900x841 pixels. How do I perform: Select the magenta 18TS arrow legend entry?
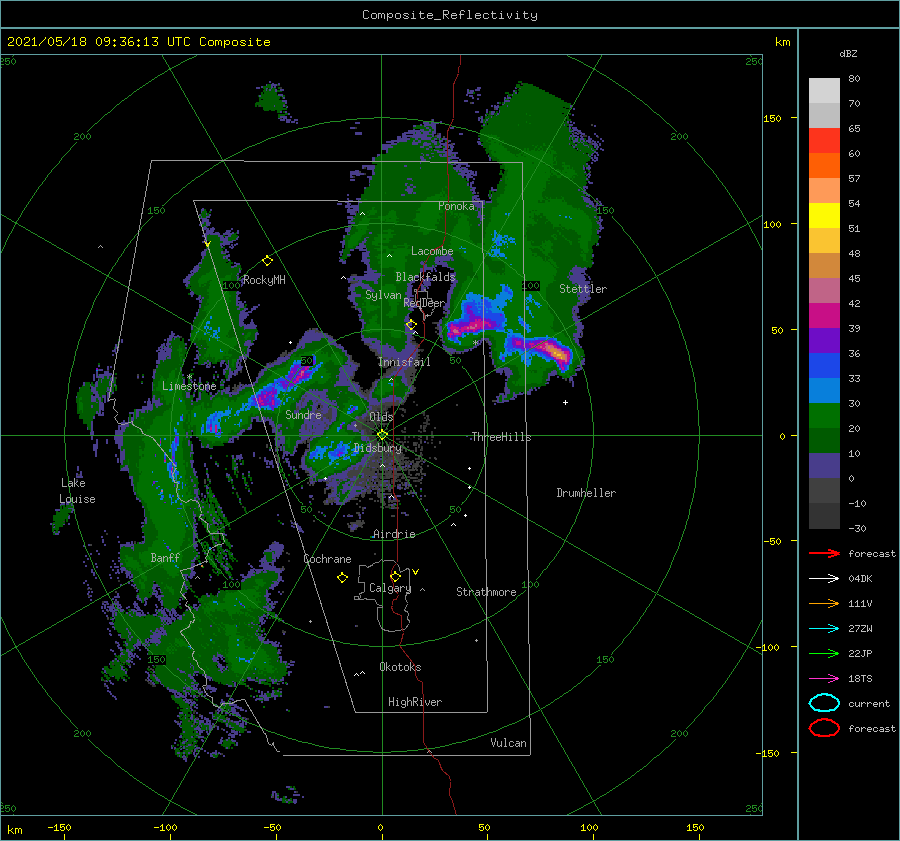coord(824,679)
